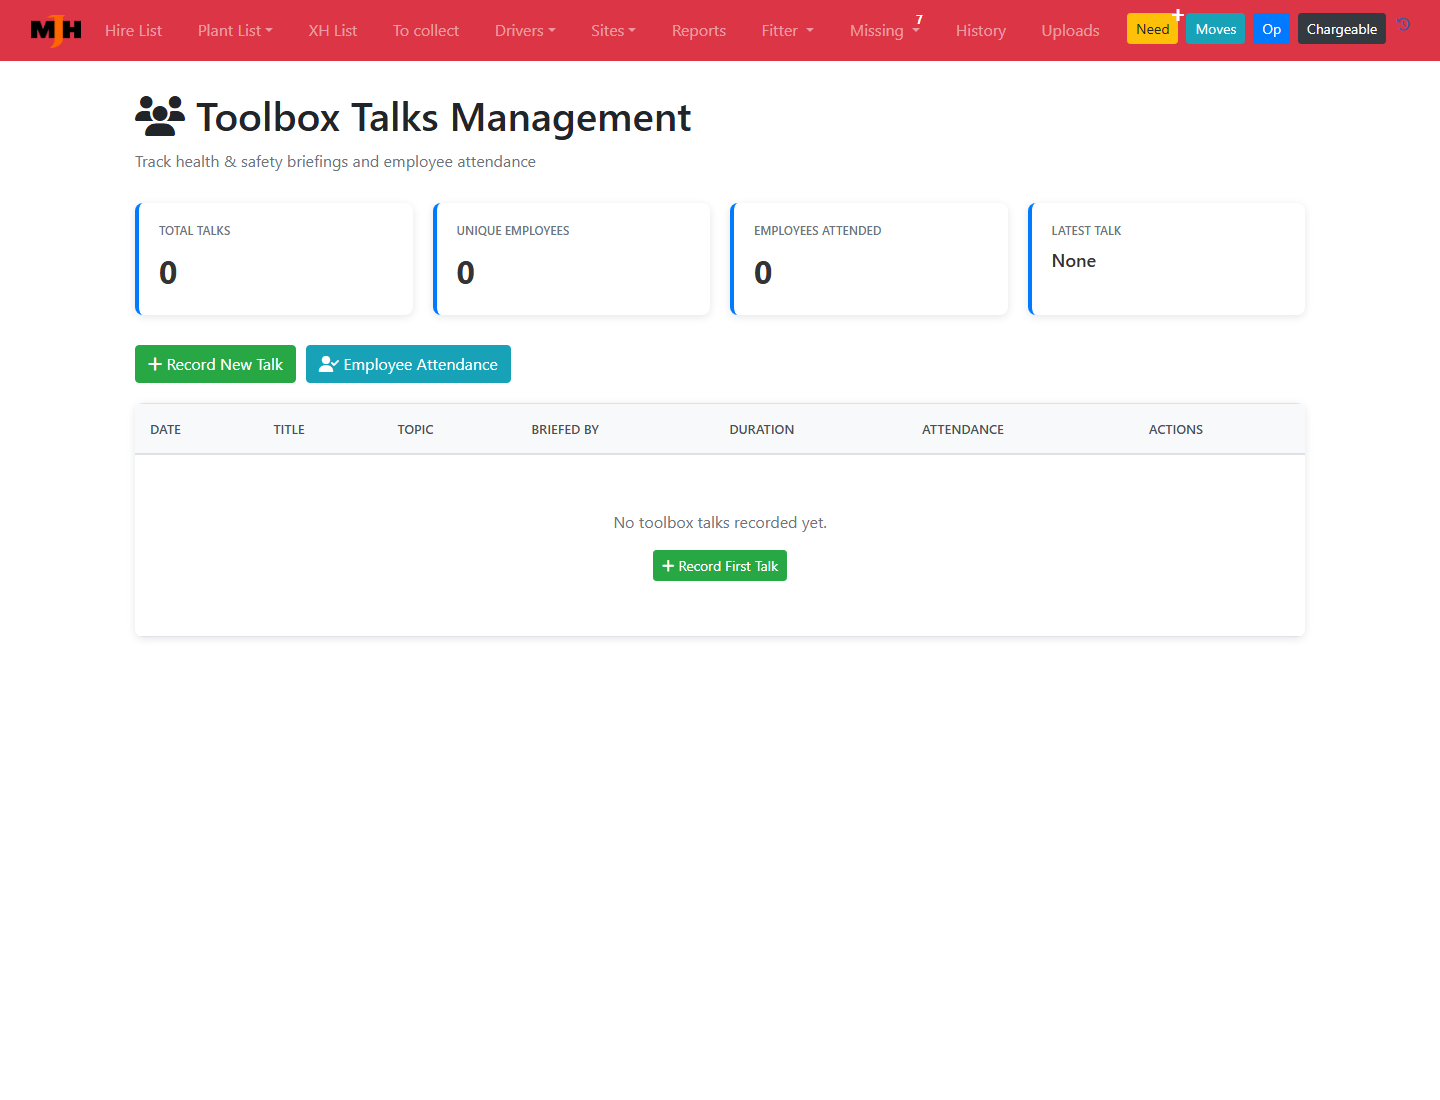Click the yellow Need button
This screenshot has width=1440, height=1100.
point(1152,29)
